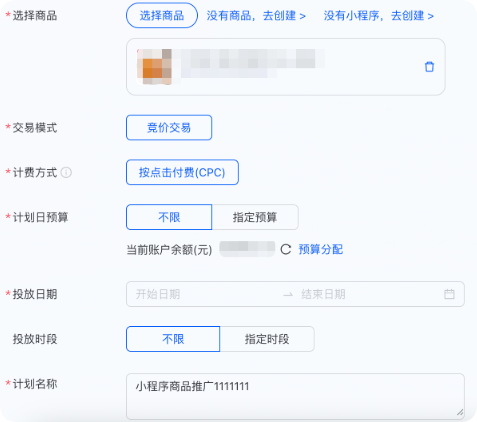Select 竞价交易 trading mode

point(169,128)
